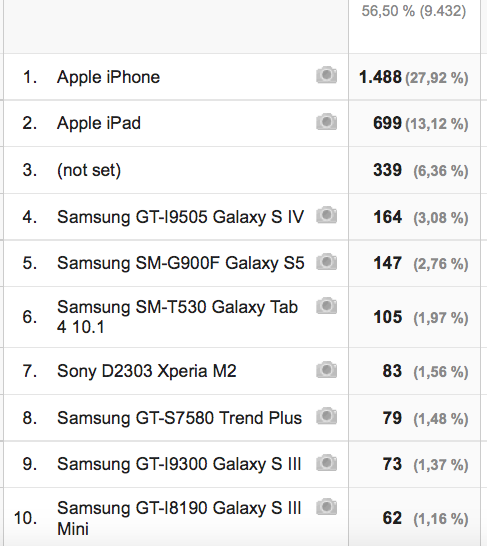Viewport: 487px width, 546px height.
Task: Select the Apple iPhone device name
Action: [108, 77]
